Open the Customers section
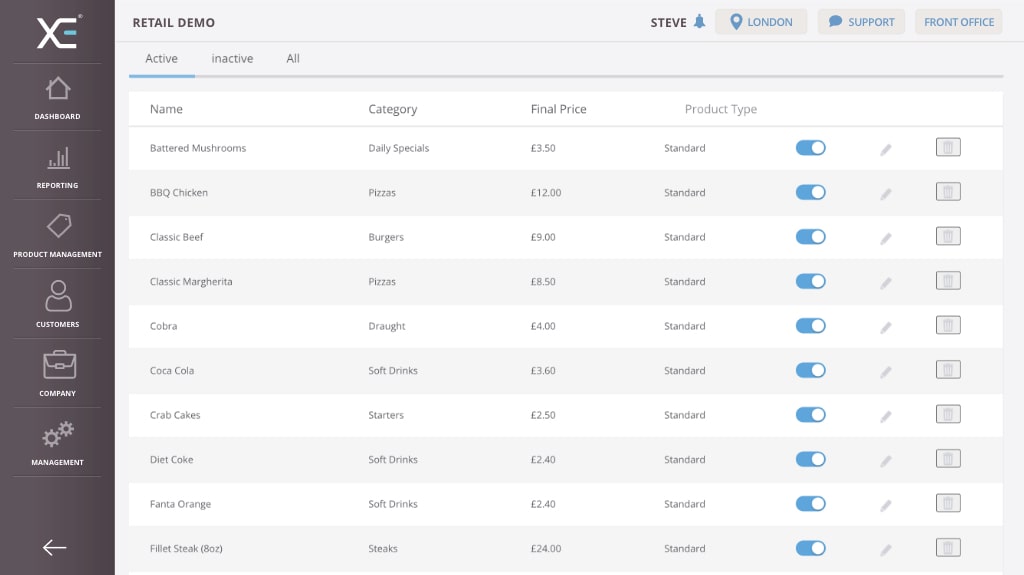Viewport: 1024px width, 575px height. [x=57, y=304]
